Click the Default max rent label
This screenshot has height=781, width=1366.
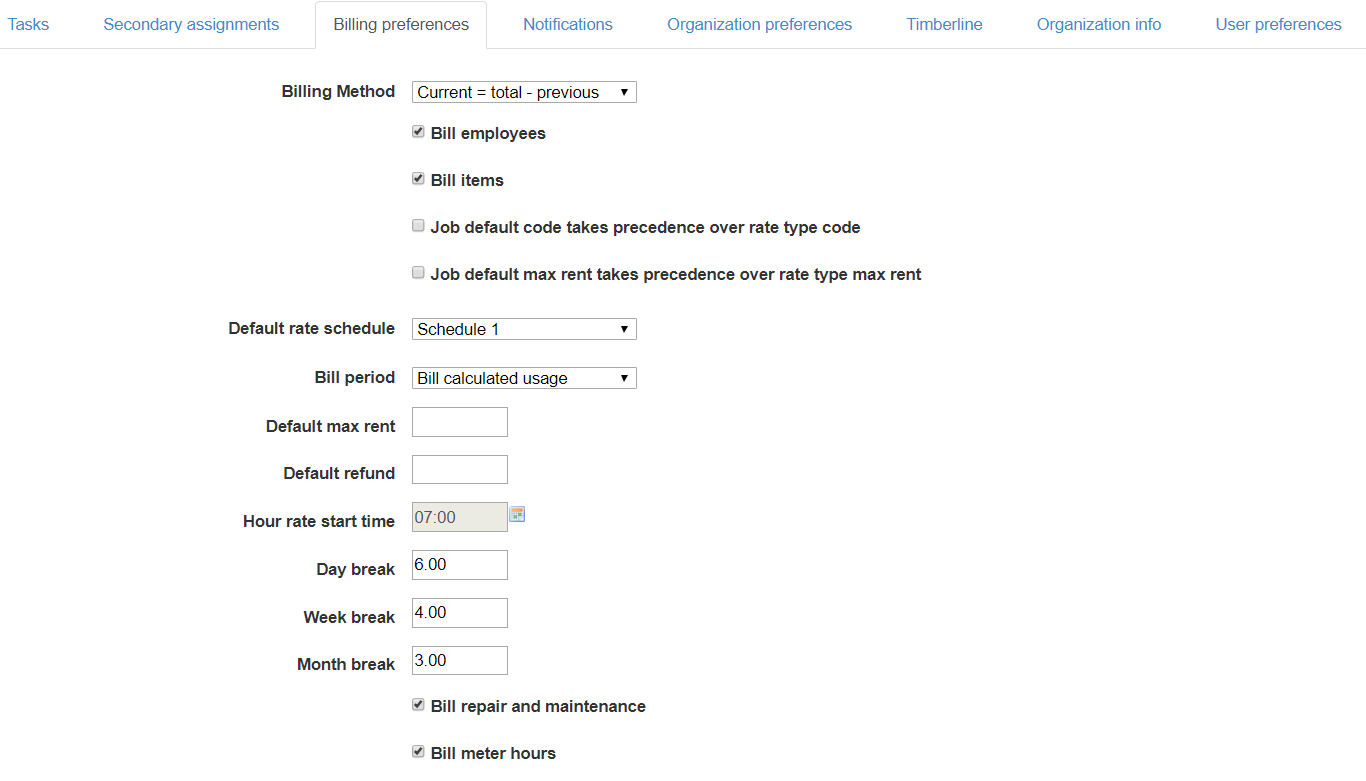tap(330, 426)
